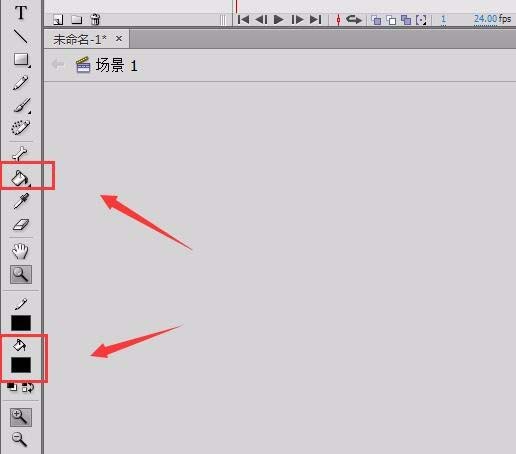This screenshot has width=516, height=454.
Task: Select the Paint Bucket tool
Action: [20, 177]
